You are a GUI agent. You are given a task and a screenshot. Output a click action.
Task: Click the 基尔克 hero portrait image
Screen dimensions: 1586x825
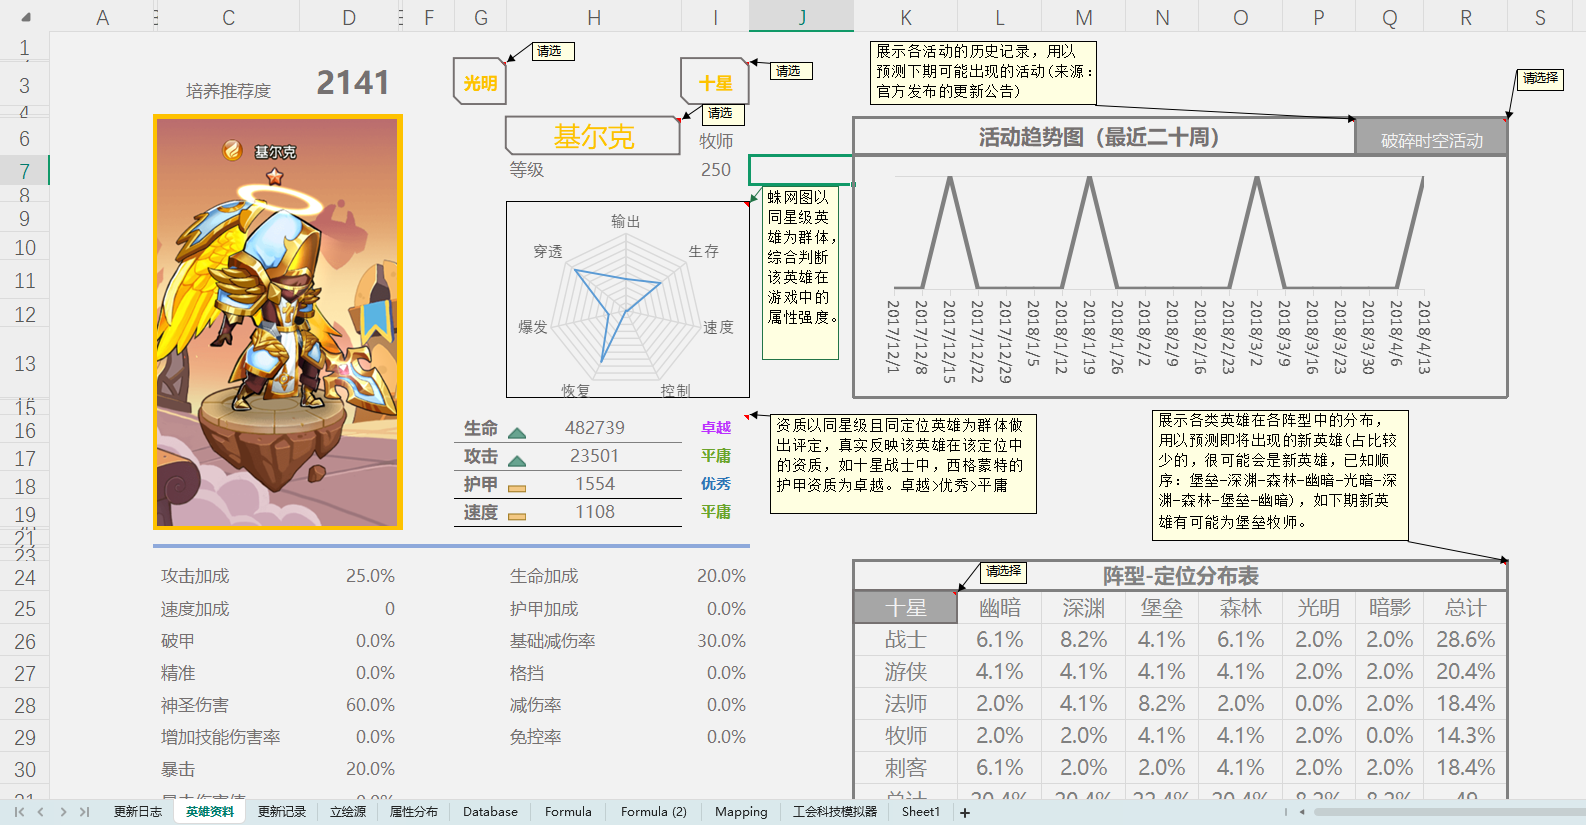point(278,322)
